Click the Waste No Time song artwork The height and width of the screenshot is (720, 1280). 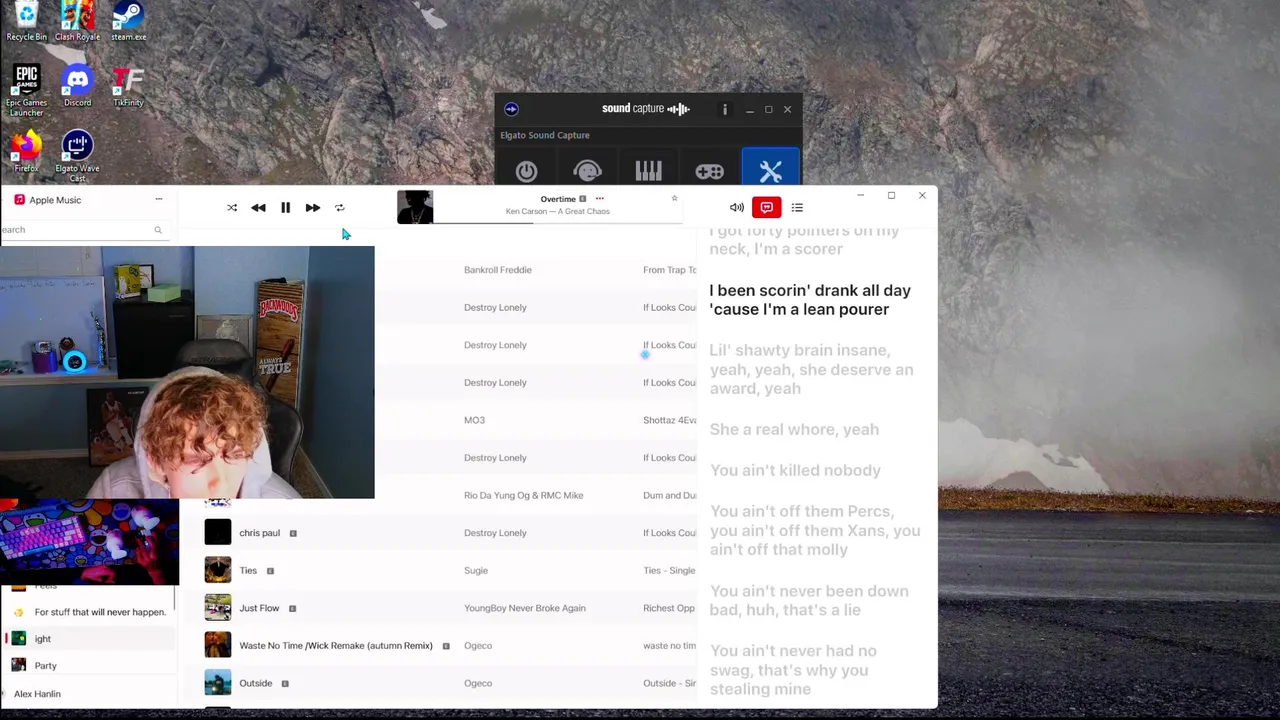[217, 645]
